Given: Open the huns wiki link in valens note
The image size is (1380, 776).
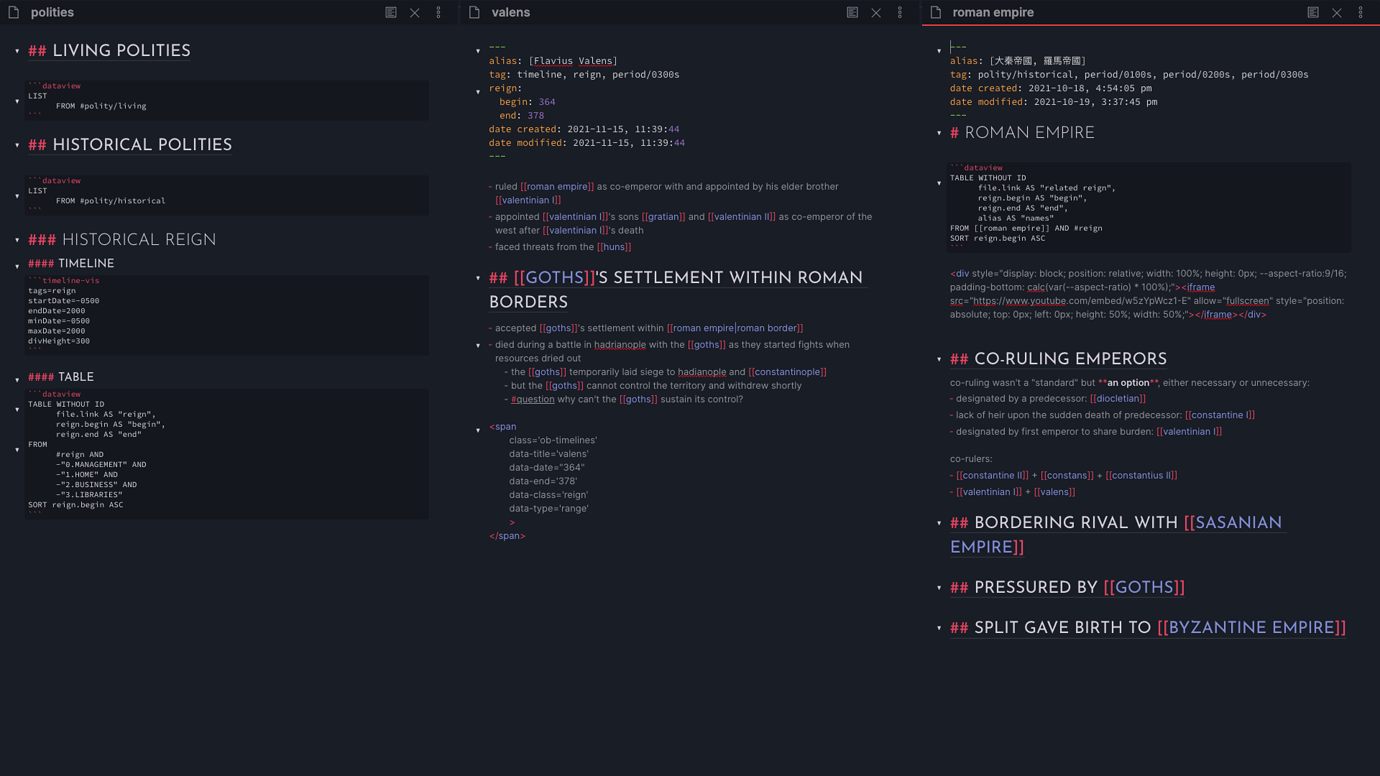Looking at the screenshot, I should pos(613,246).
